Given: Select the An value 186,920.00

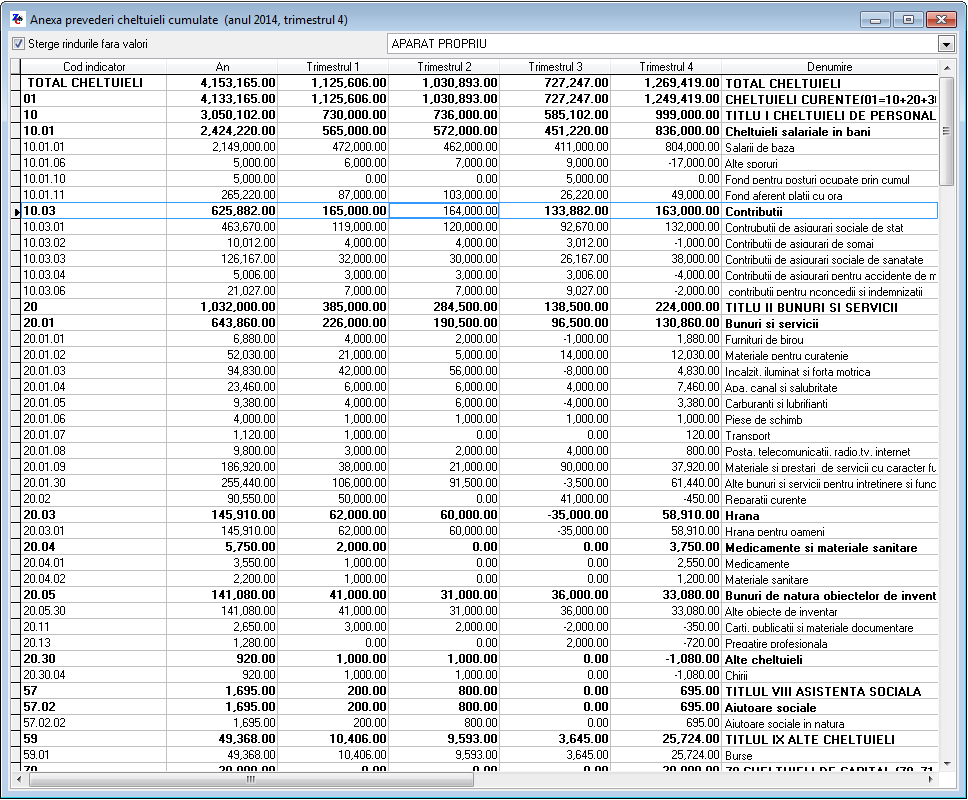Looking at the screenshot, I should pos(222,467).
